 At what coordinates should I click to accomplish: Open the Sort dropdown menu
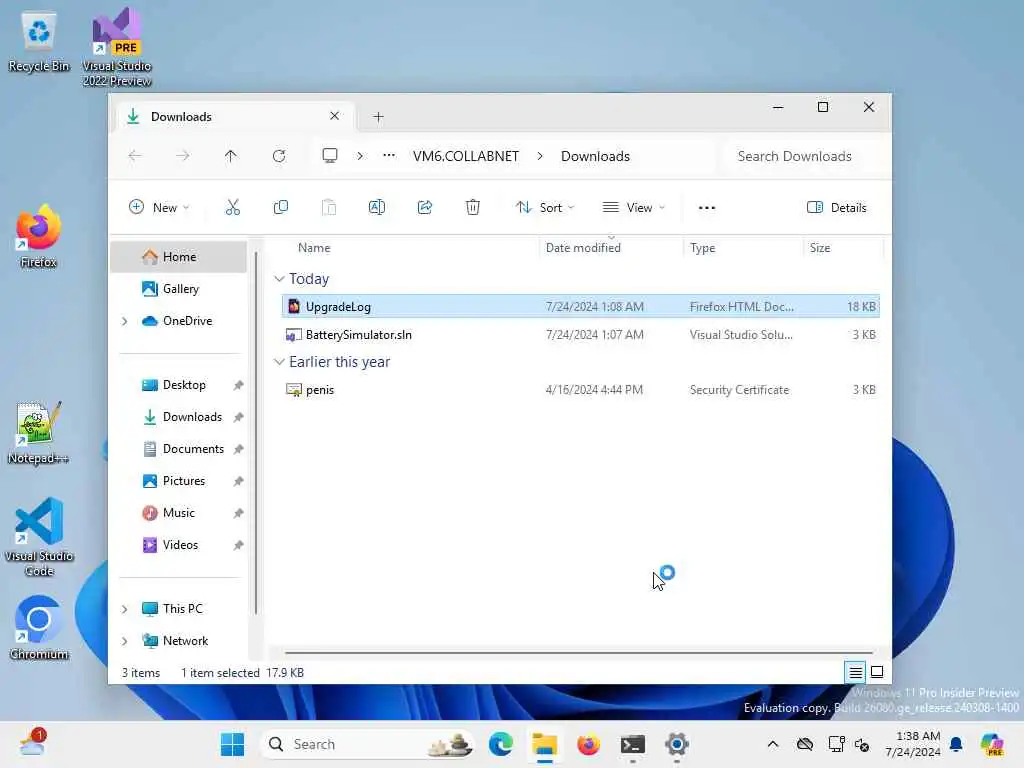545,208
